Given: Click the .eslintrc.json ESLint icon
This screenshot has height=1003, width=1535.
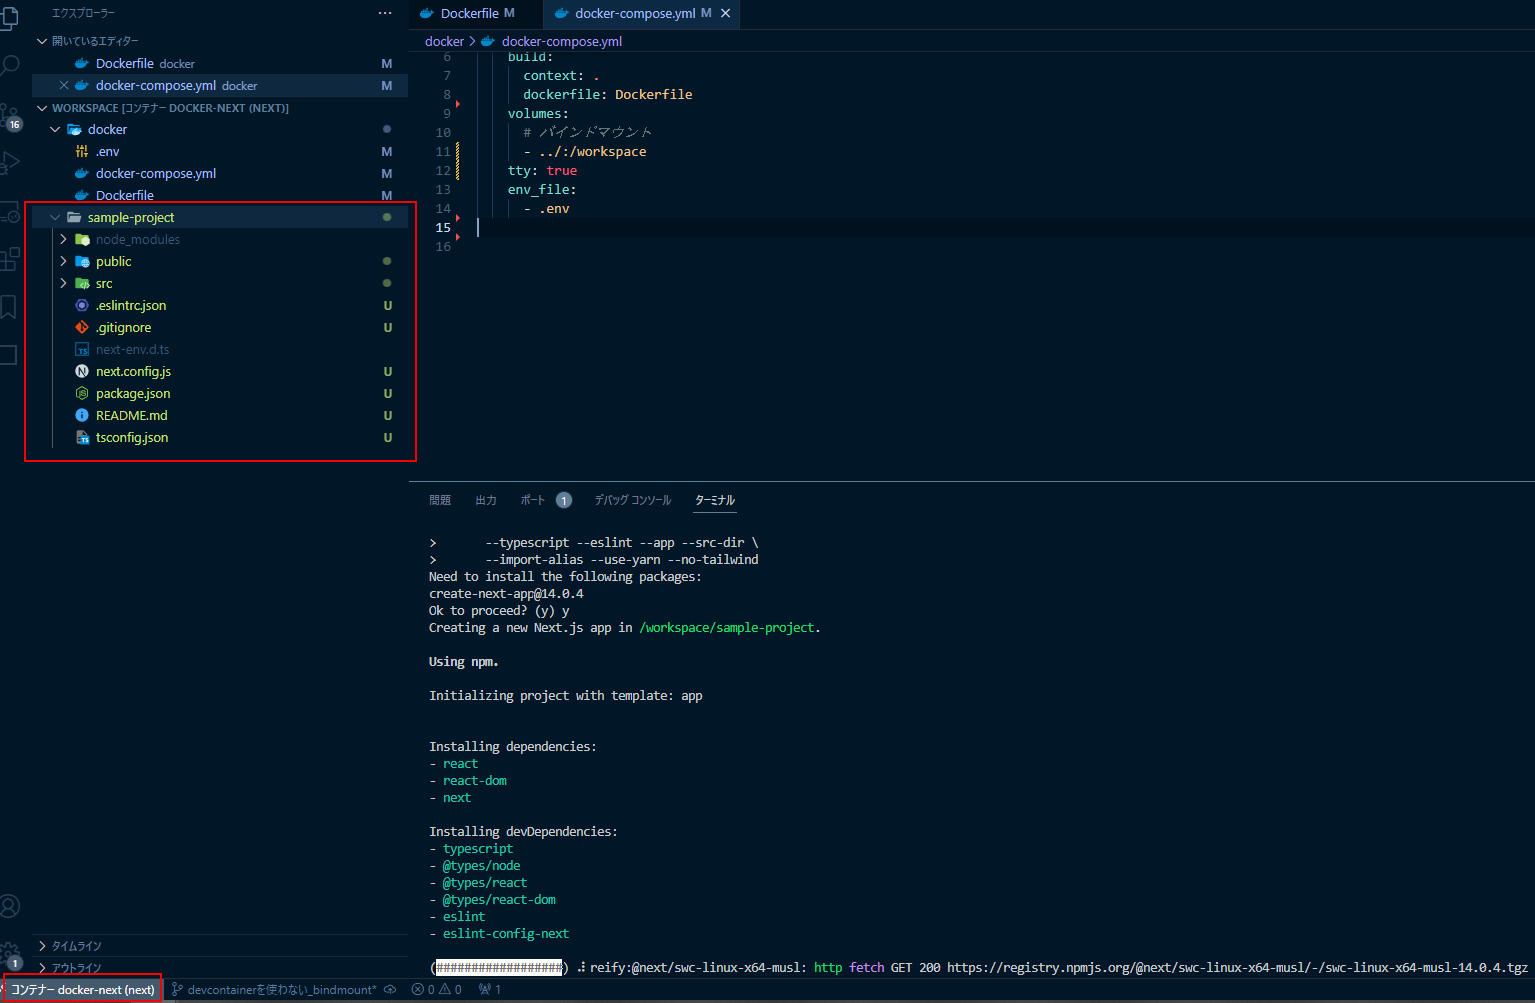Looking at the screenshot, I should tap(82, 305).
